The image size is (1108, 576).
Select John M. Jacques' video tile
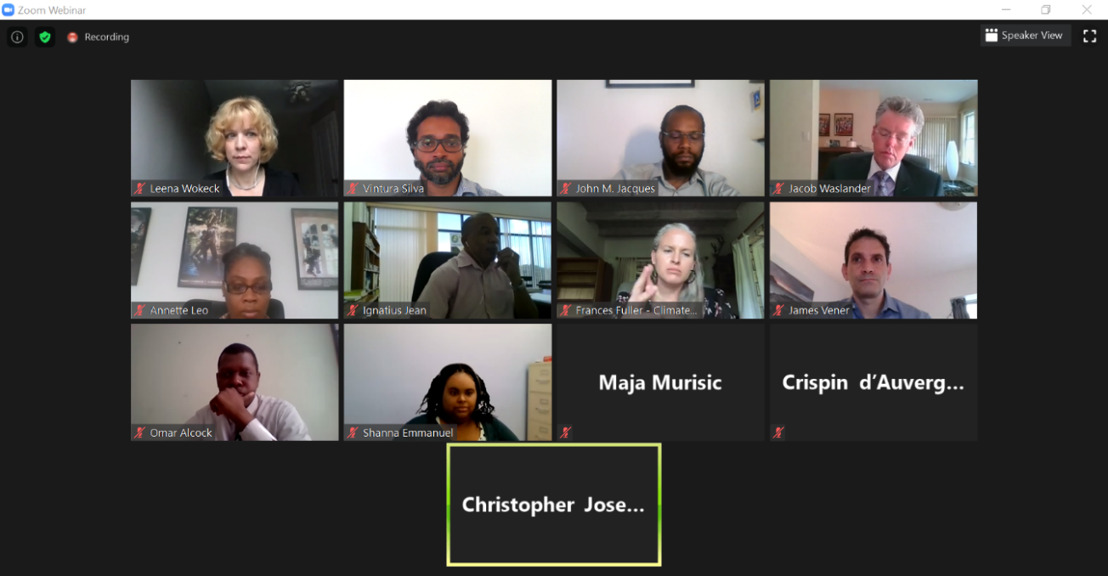(x=660, y=138)
